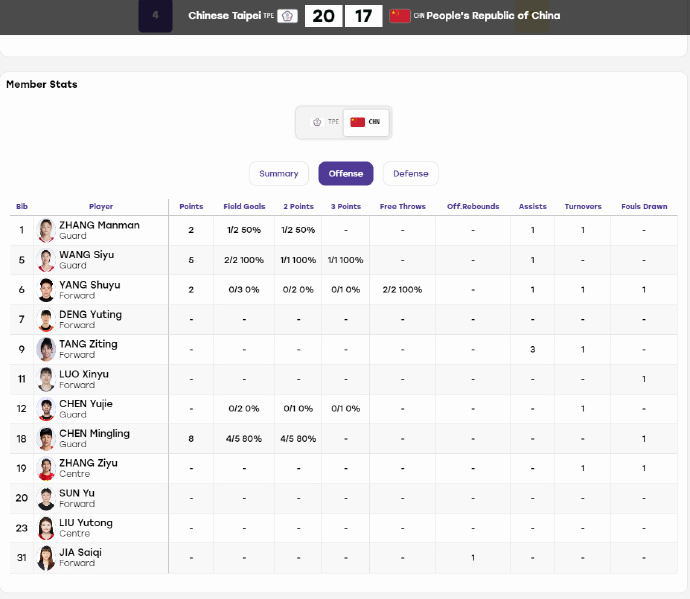Open ZHANG Ziyu player name

88,463
